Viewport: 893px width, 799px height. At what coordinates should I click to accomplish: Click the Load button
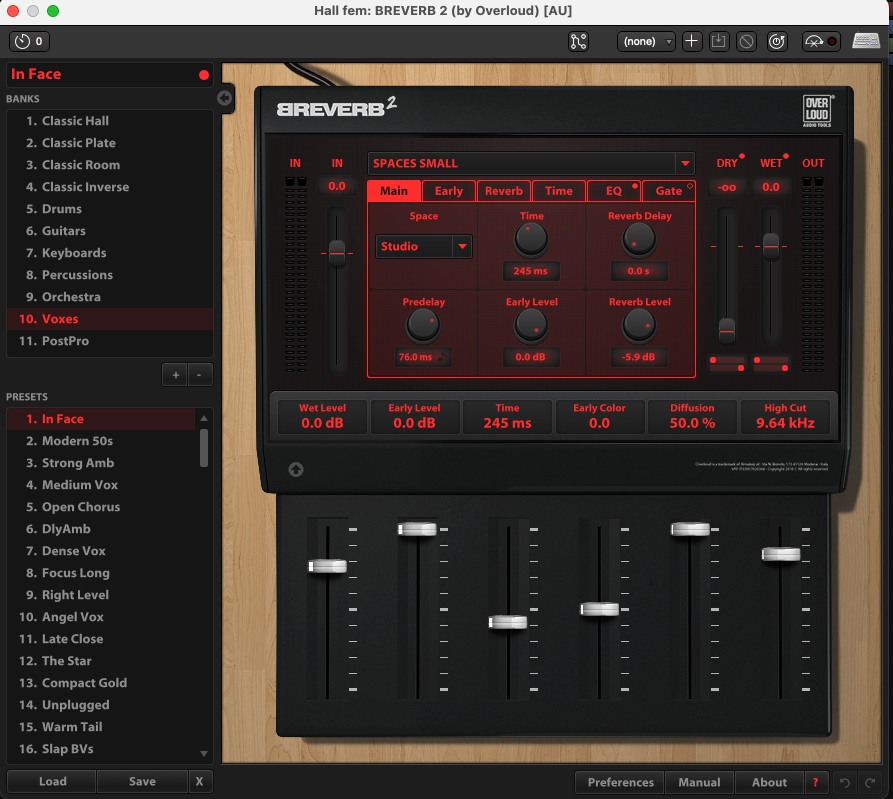click(52, 781)
